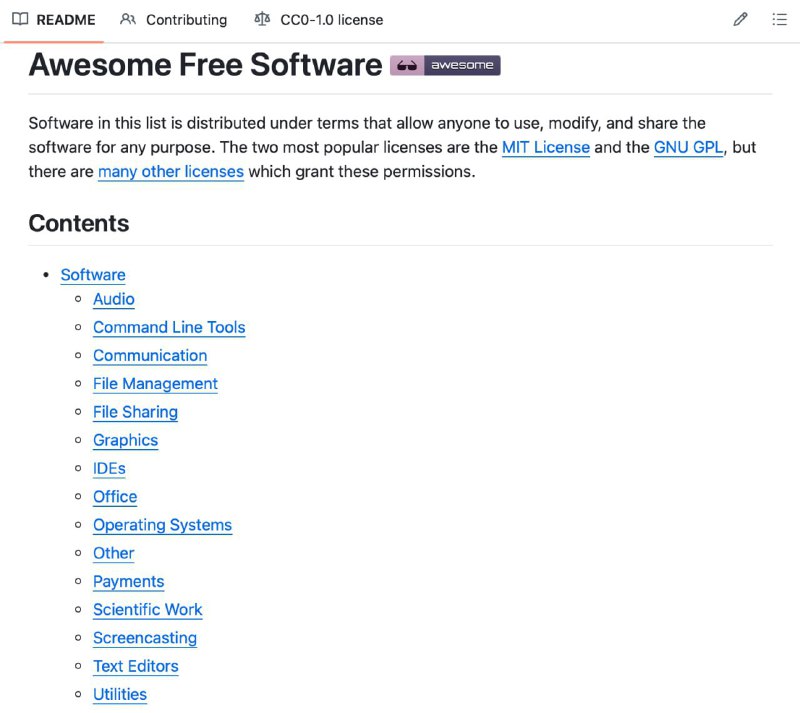Open the Scientific Work section
Image resolution: width=800 pixels, height=713 pixels.
click(x=147, y=610)
